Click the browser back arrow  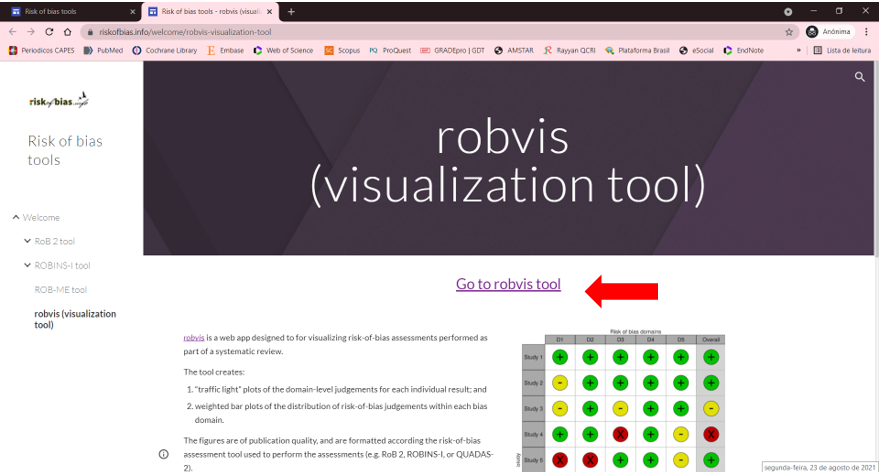pyautogui.click(x=13, y=32)
